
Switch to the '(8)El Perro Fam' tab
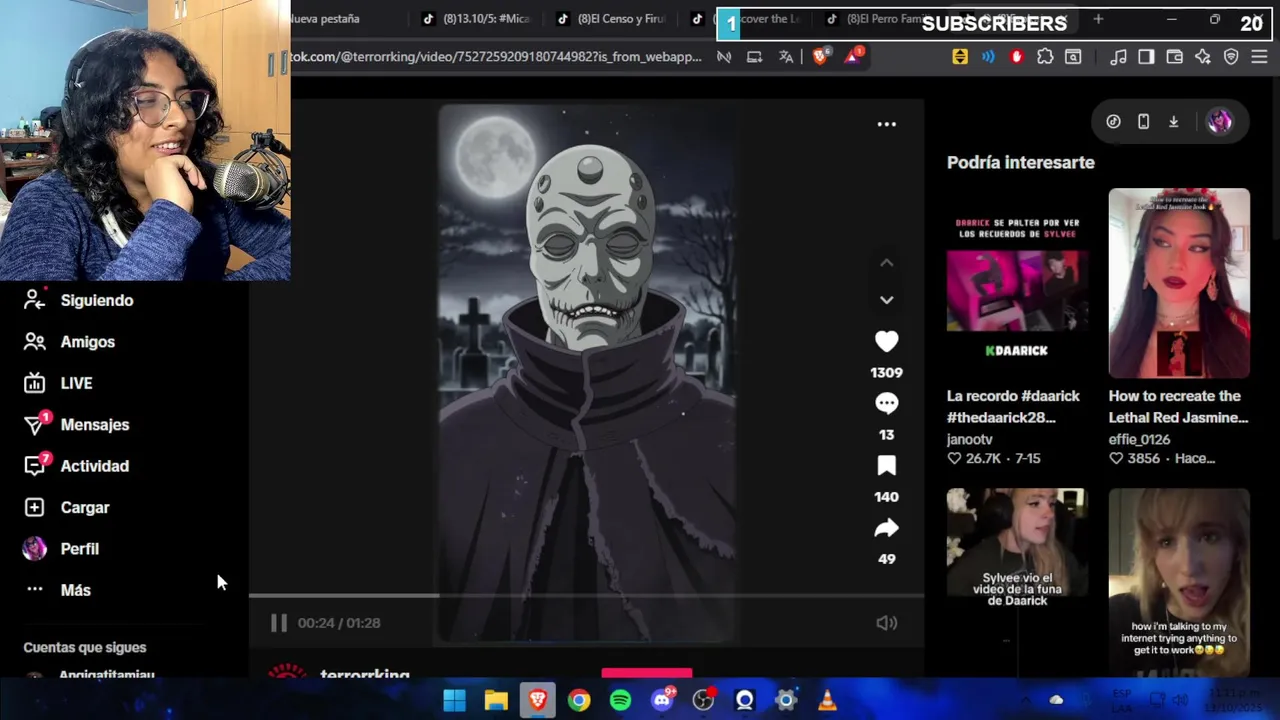click(880, 19)
